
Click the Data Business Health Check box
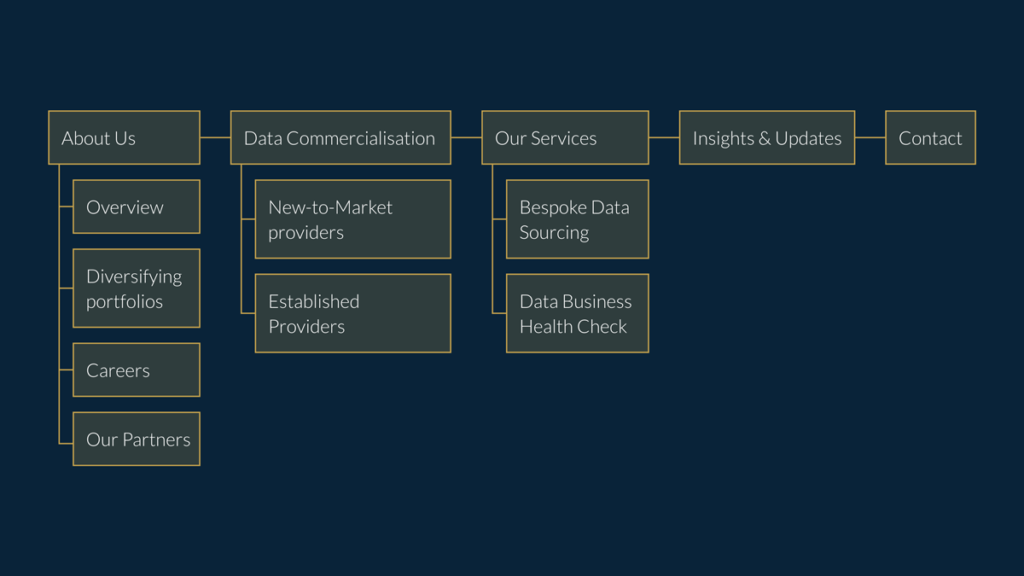(577, 313)
